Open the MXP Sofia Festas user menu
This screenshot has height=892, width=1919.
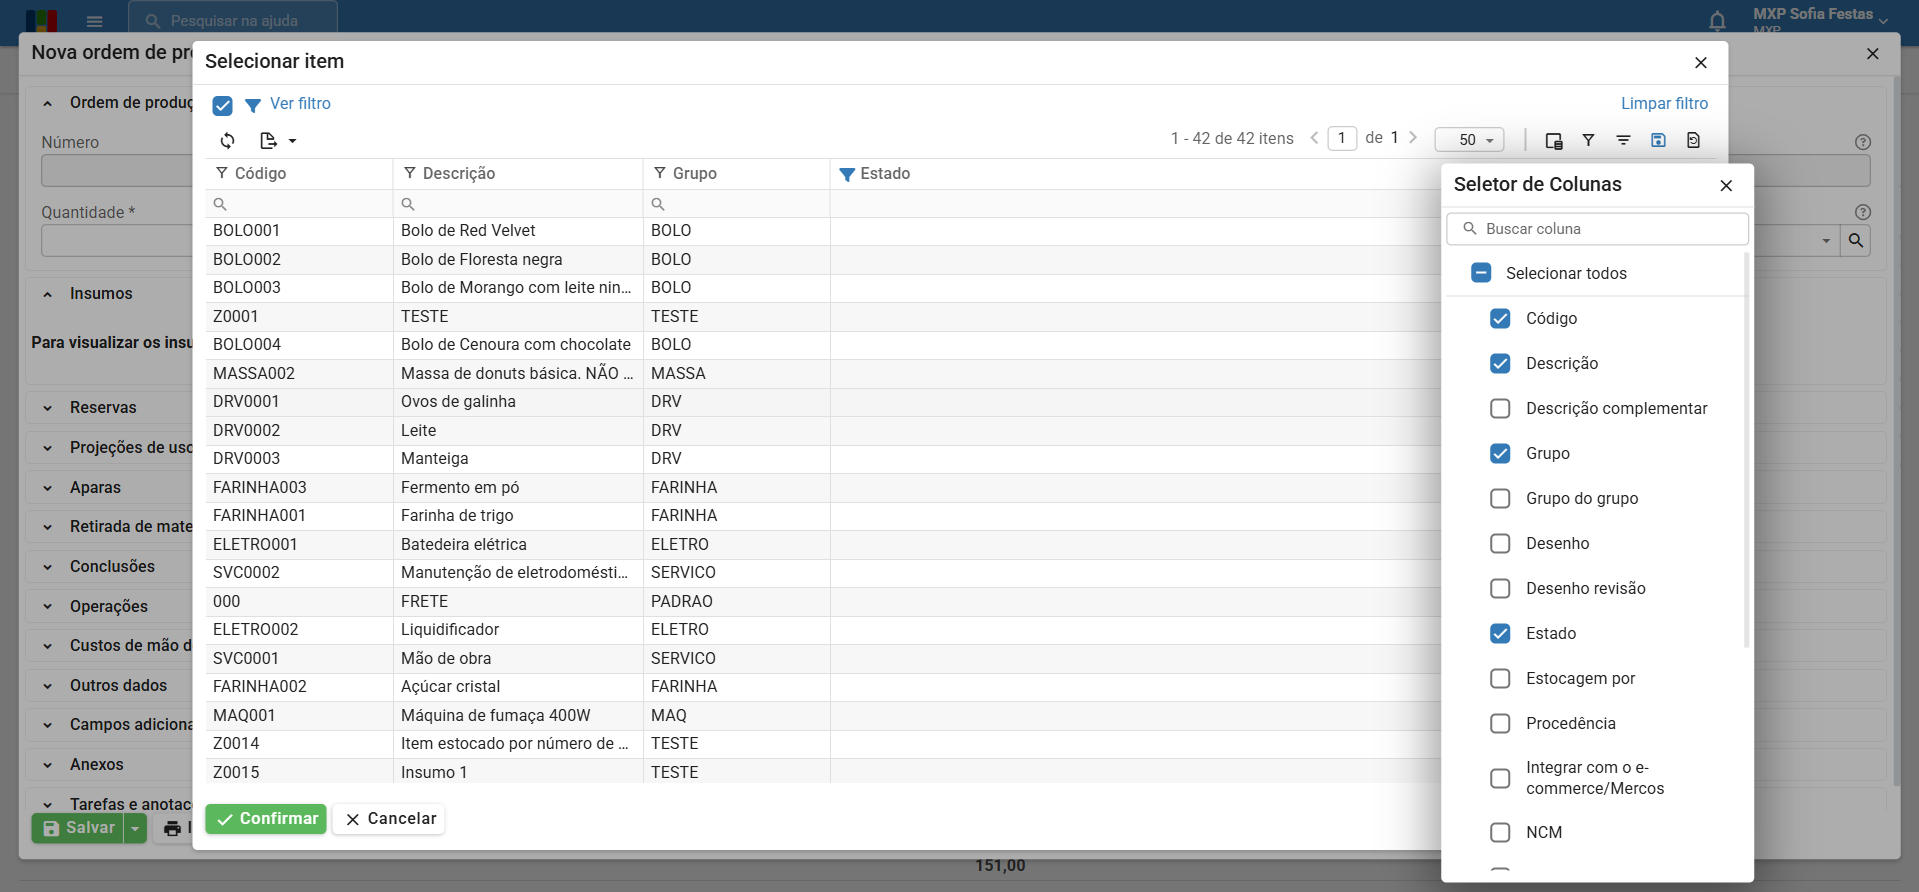tap(1820, 20)
